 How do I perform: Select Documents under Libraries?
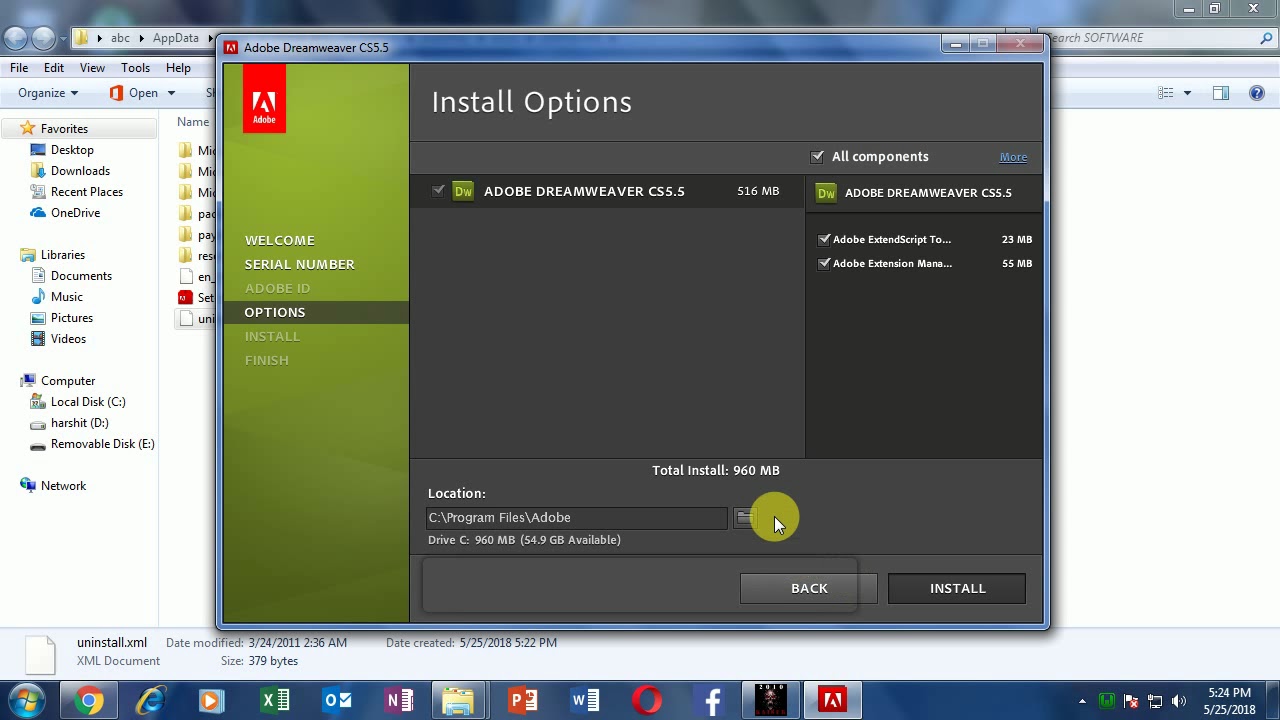[x=81, y=276]
